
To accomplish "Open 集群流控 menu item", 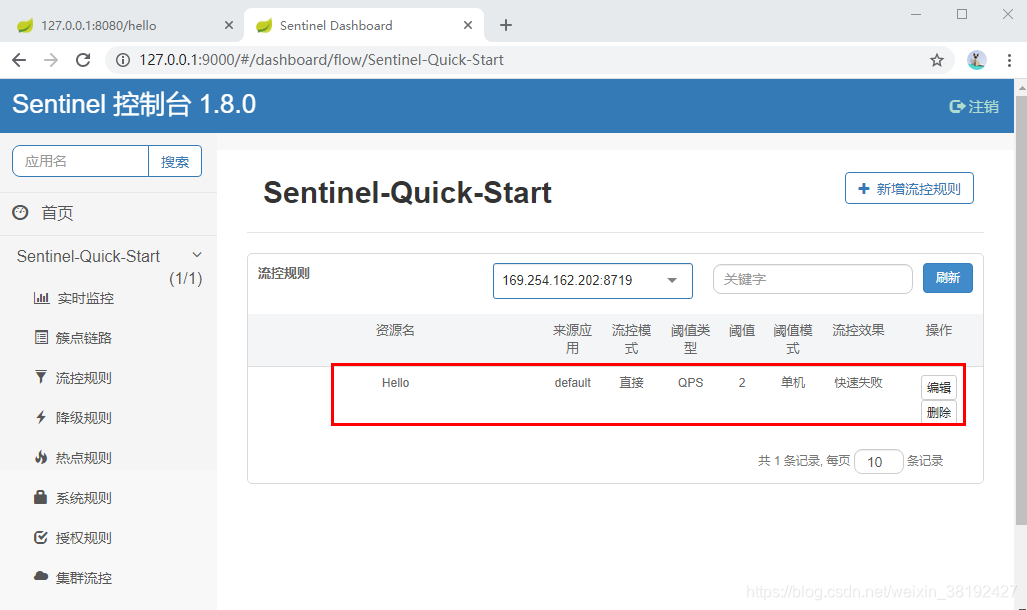I will pyautogui.click(x=84, y=578).
